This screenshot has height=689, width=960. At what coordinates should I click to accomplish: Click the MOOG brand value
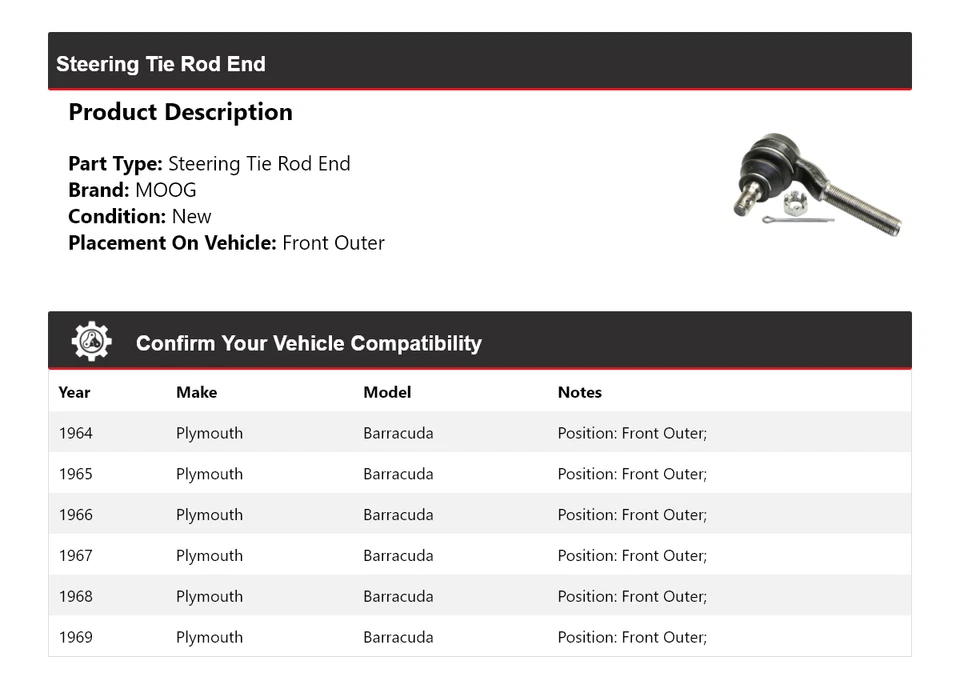pos(165,190)
